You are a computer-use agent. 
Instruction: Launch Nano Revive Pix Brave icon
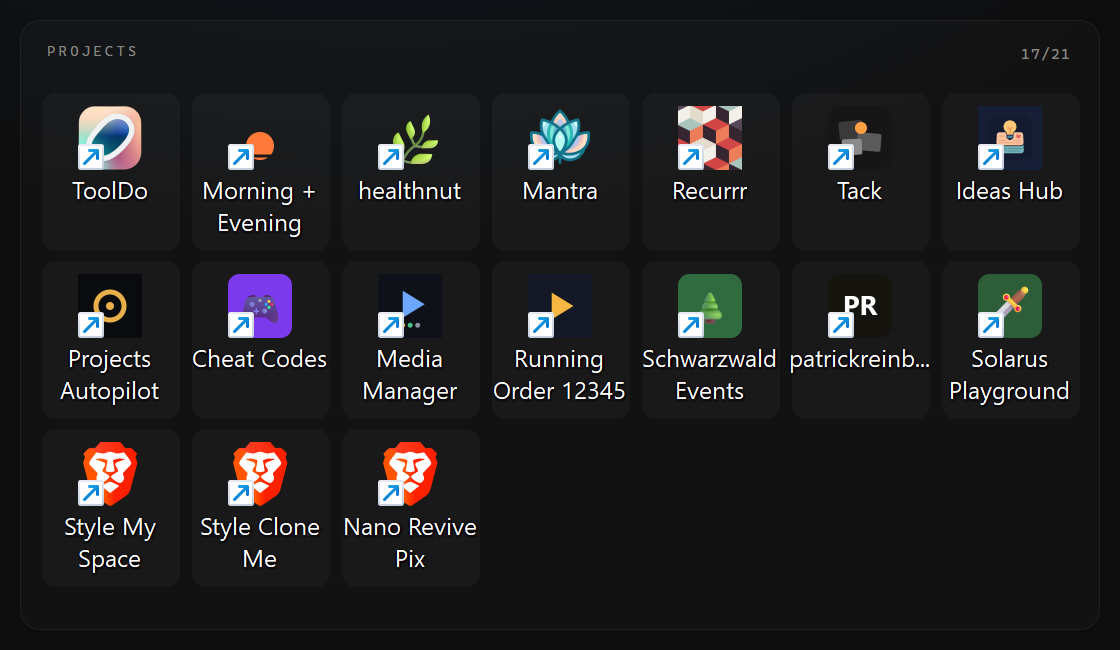[410, 474]
